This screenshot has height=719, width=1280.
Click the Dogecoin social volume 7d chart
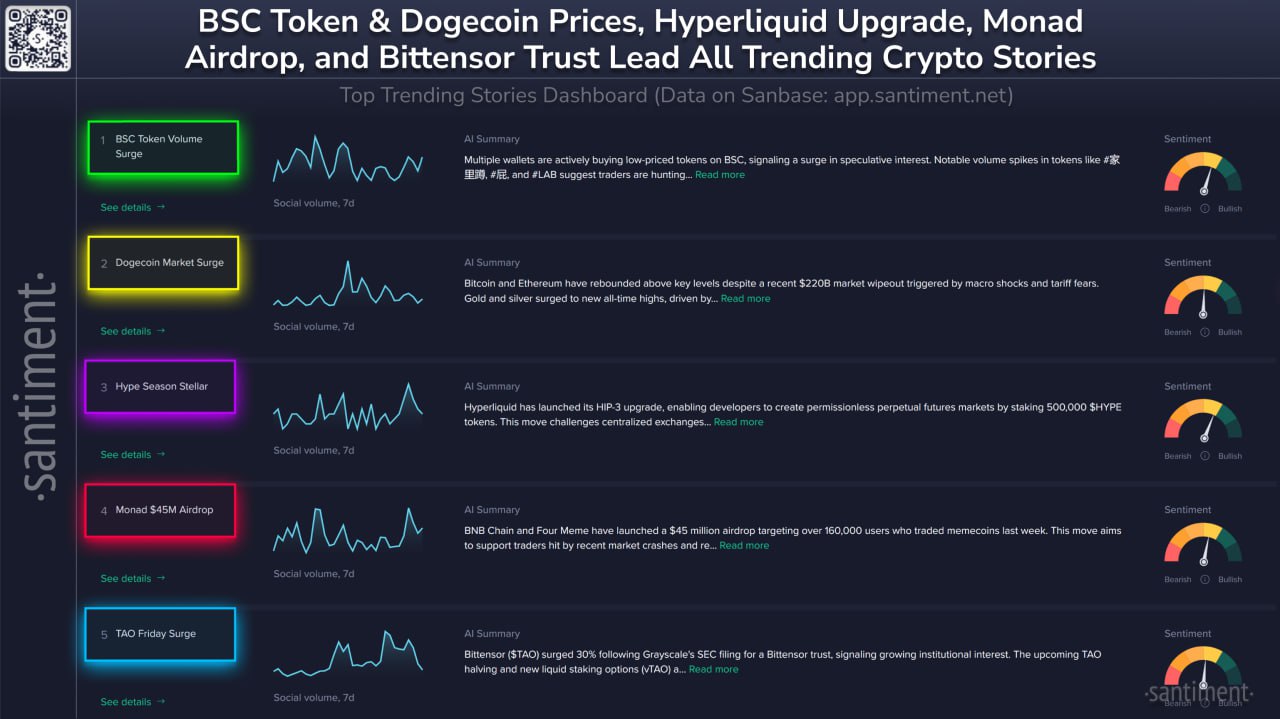tap(348, 285)
